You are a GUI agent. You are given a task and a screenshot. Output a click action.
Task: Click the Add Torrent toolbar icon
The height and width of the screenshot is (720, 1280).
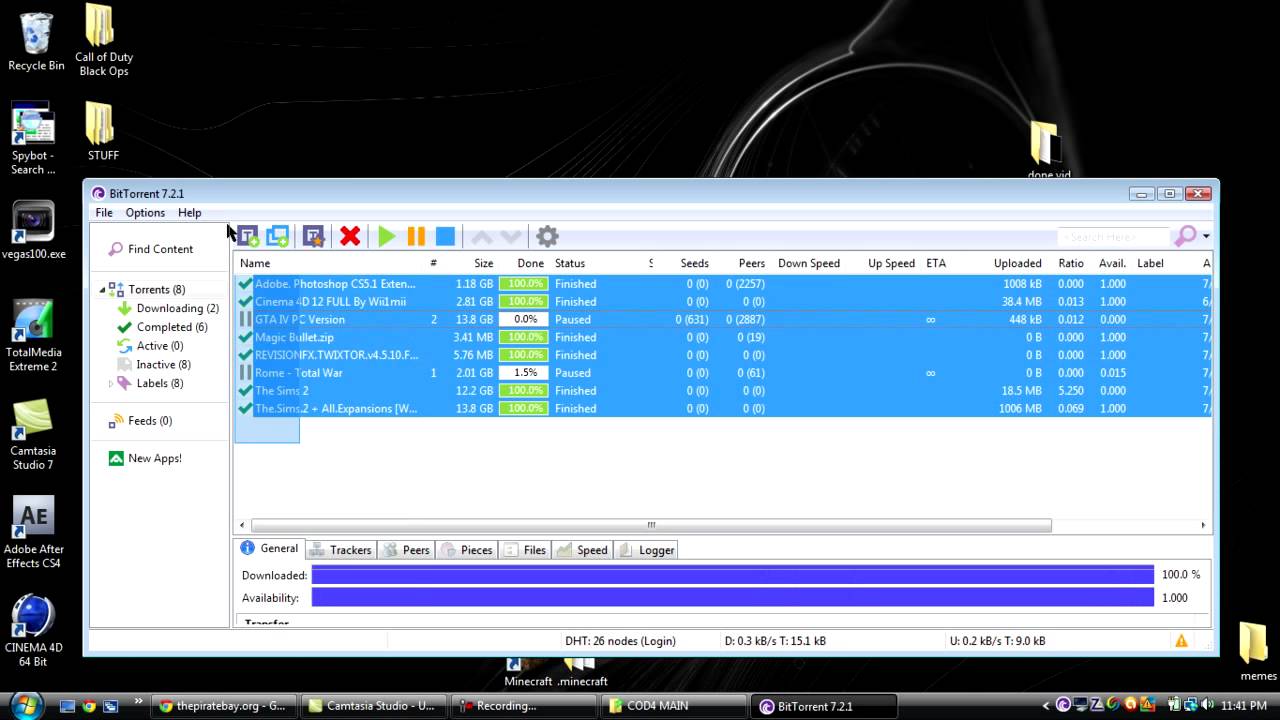pos(247,236)
